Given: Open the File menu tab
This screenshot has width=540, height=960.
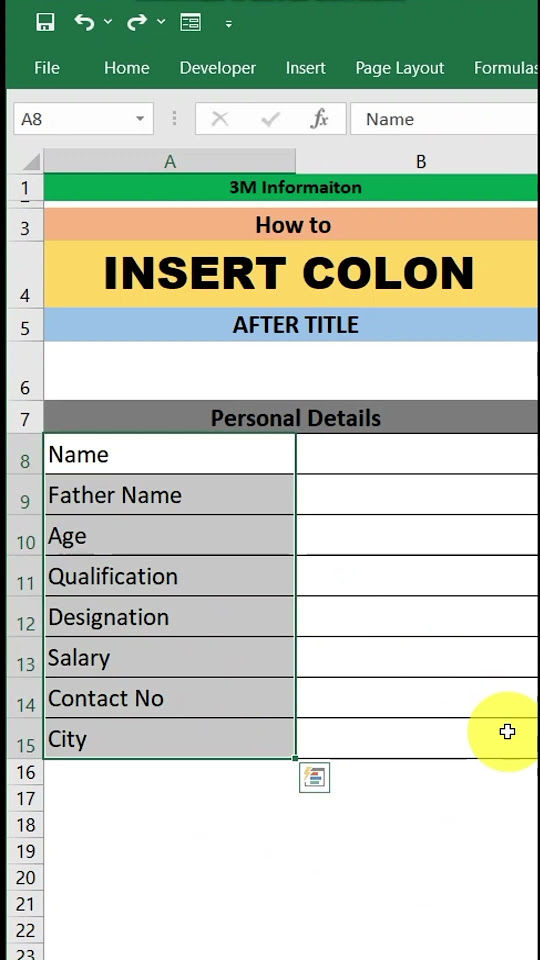Looking at the screenshot, I should 47,68.
